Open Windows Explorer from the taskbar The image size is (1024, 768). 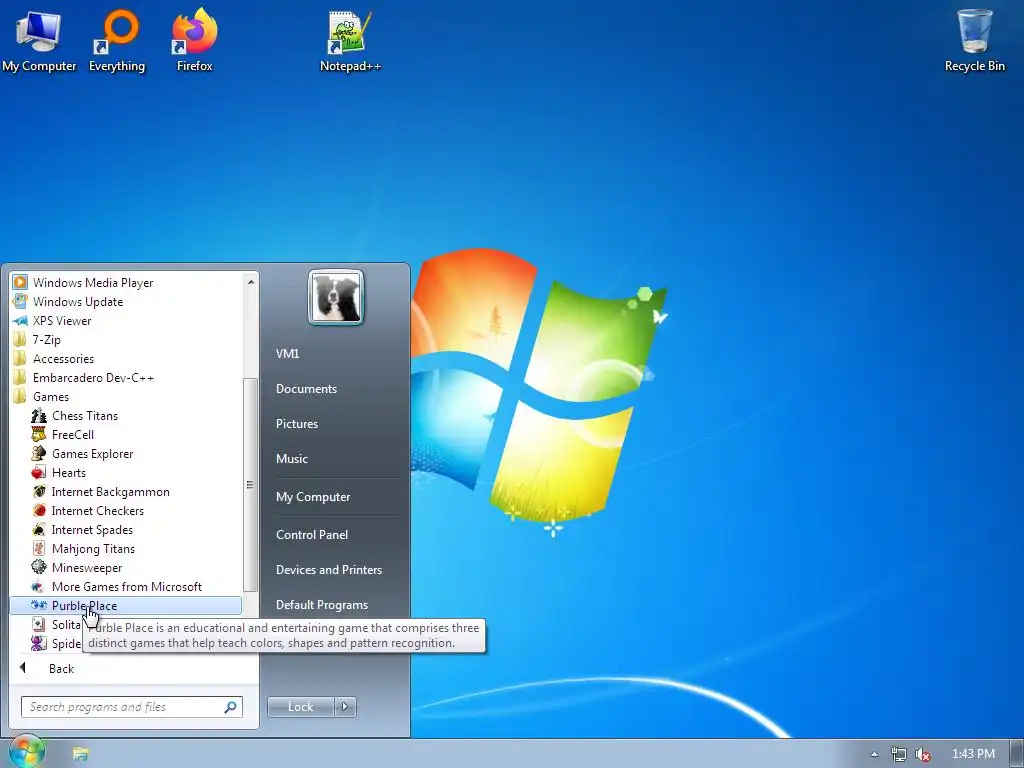tap(80, 754)
